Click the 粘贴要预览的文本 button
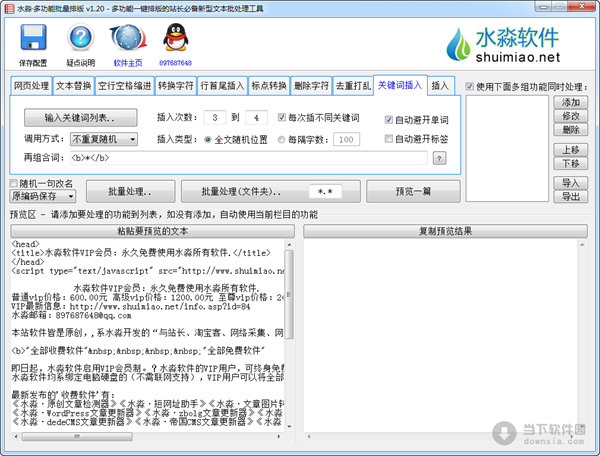The image size is (600, 456). pyautogui.click(x=152, y=231)
